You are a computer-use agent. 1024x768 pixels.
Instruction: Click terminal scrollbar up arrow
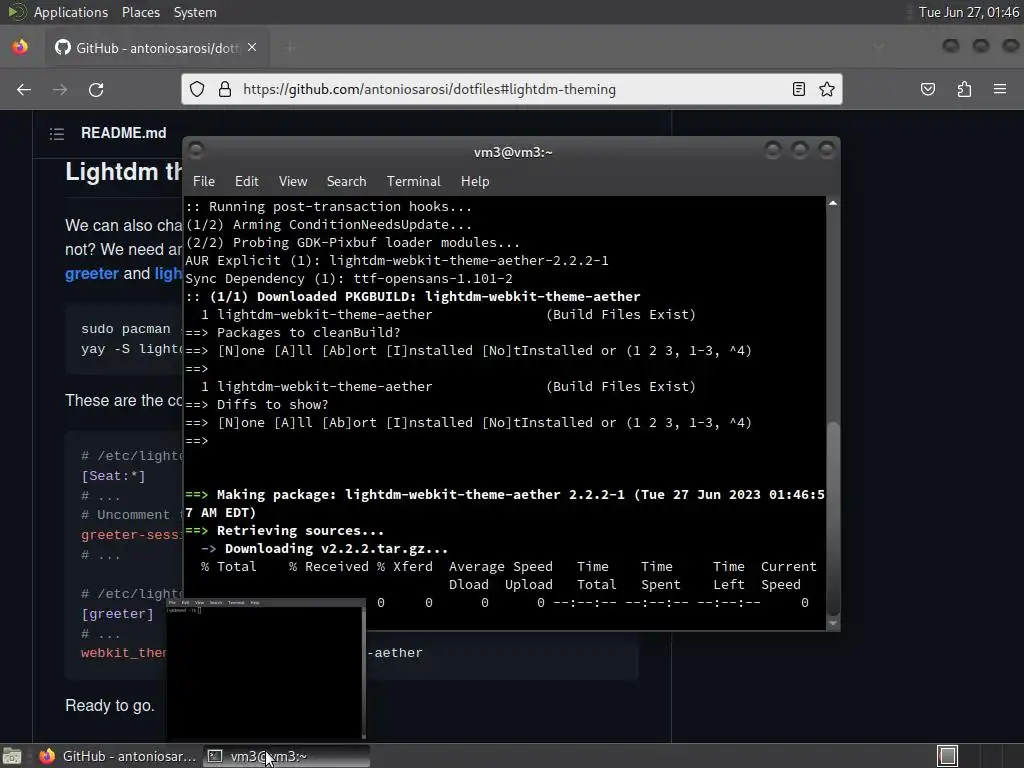click(x=833, y=204)
